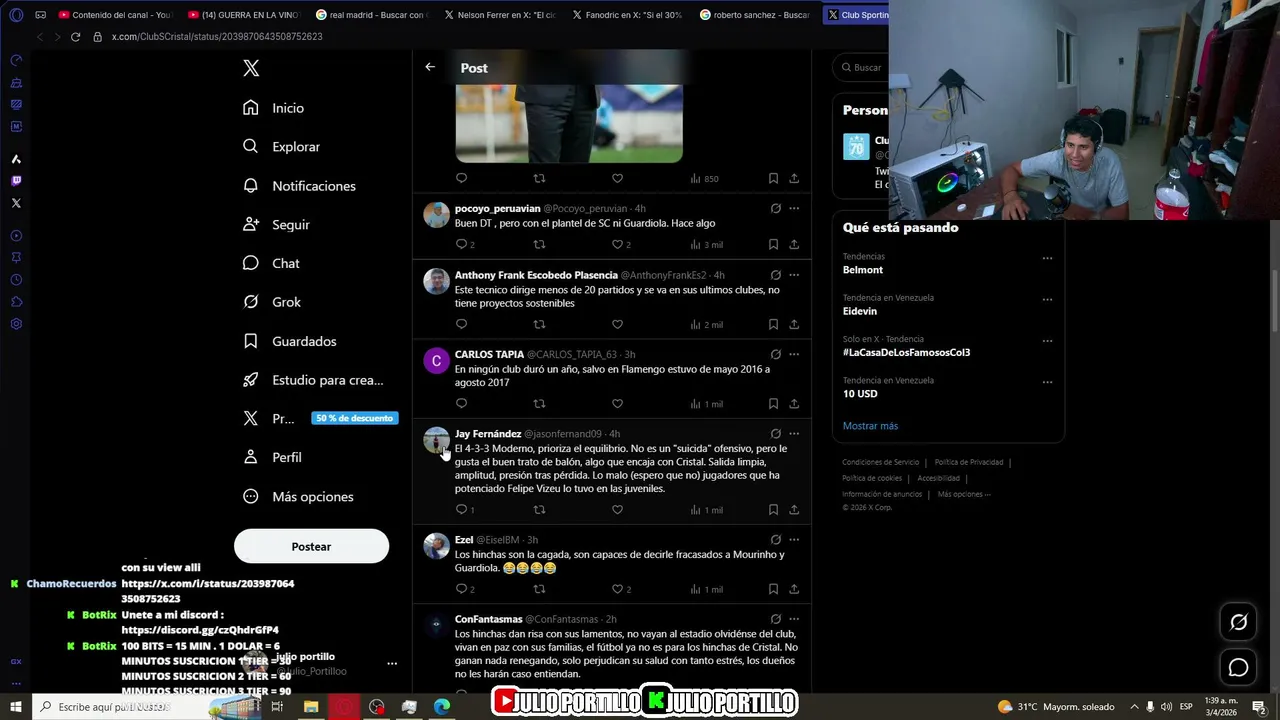Open more options on CARLOS TAPIA's comment
Viewport: 1280px width, 720px height.
tap(794, 354)
